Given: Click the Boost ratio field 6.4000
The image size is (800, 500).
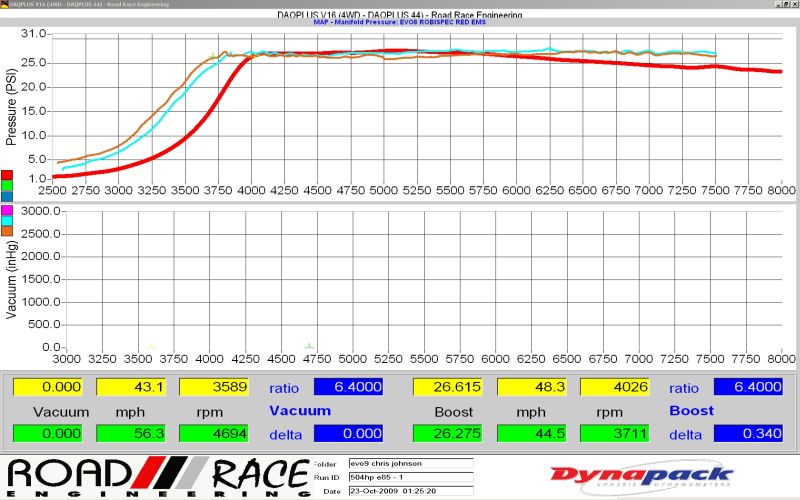Looking at the screenshot, I should (748, 387).
